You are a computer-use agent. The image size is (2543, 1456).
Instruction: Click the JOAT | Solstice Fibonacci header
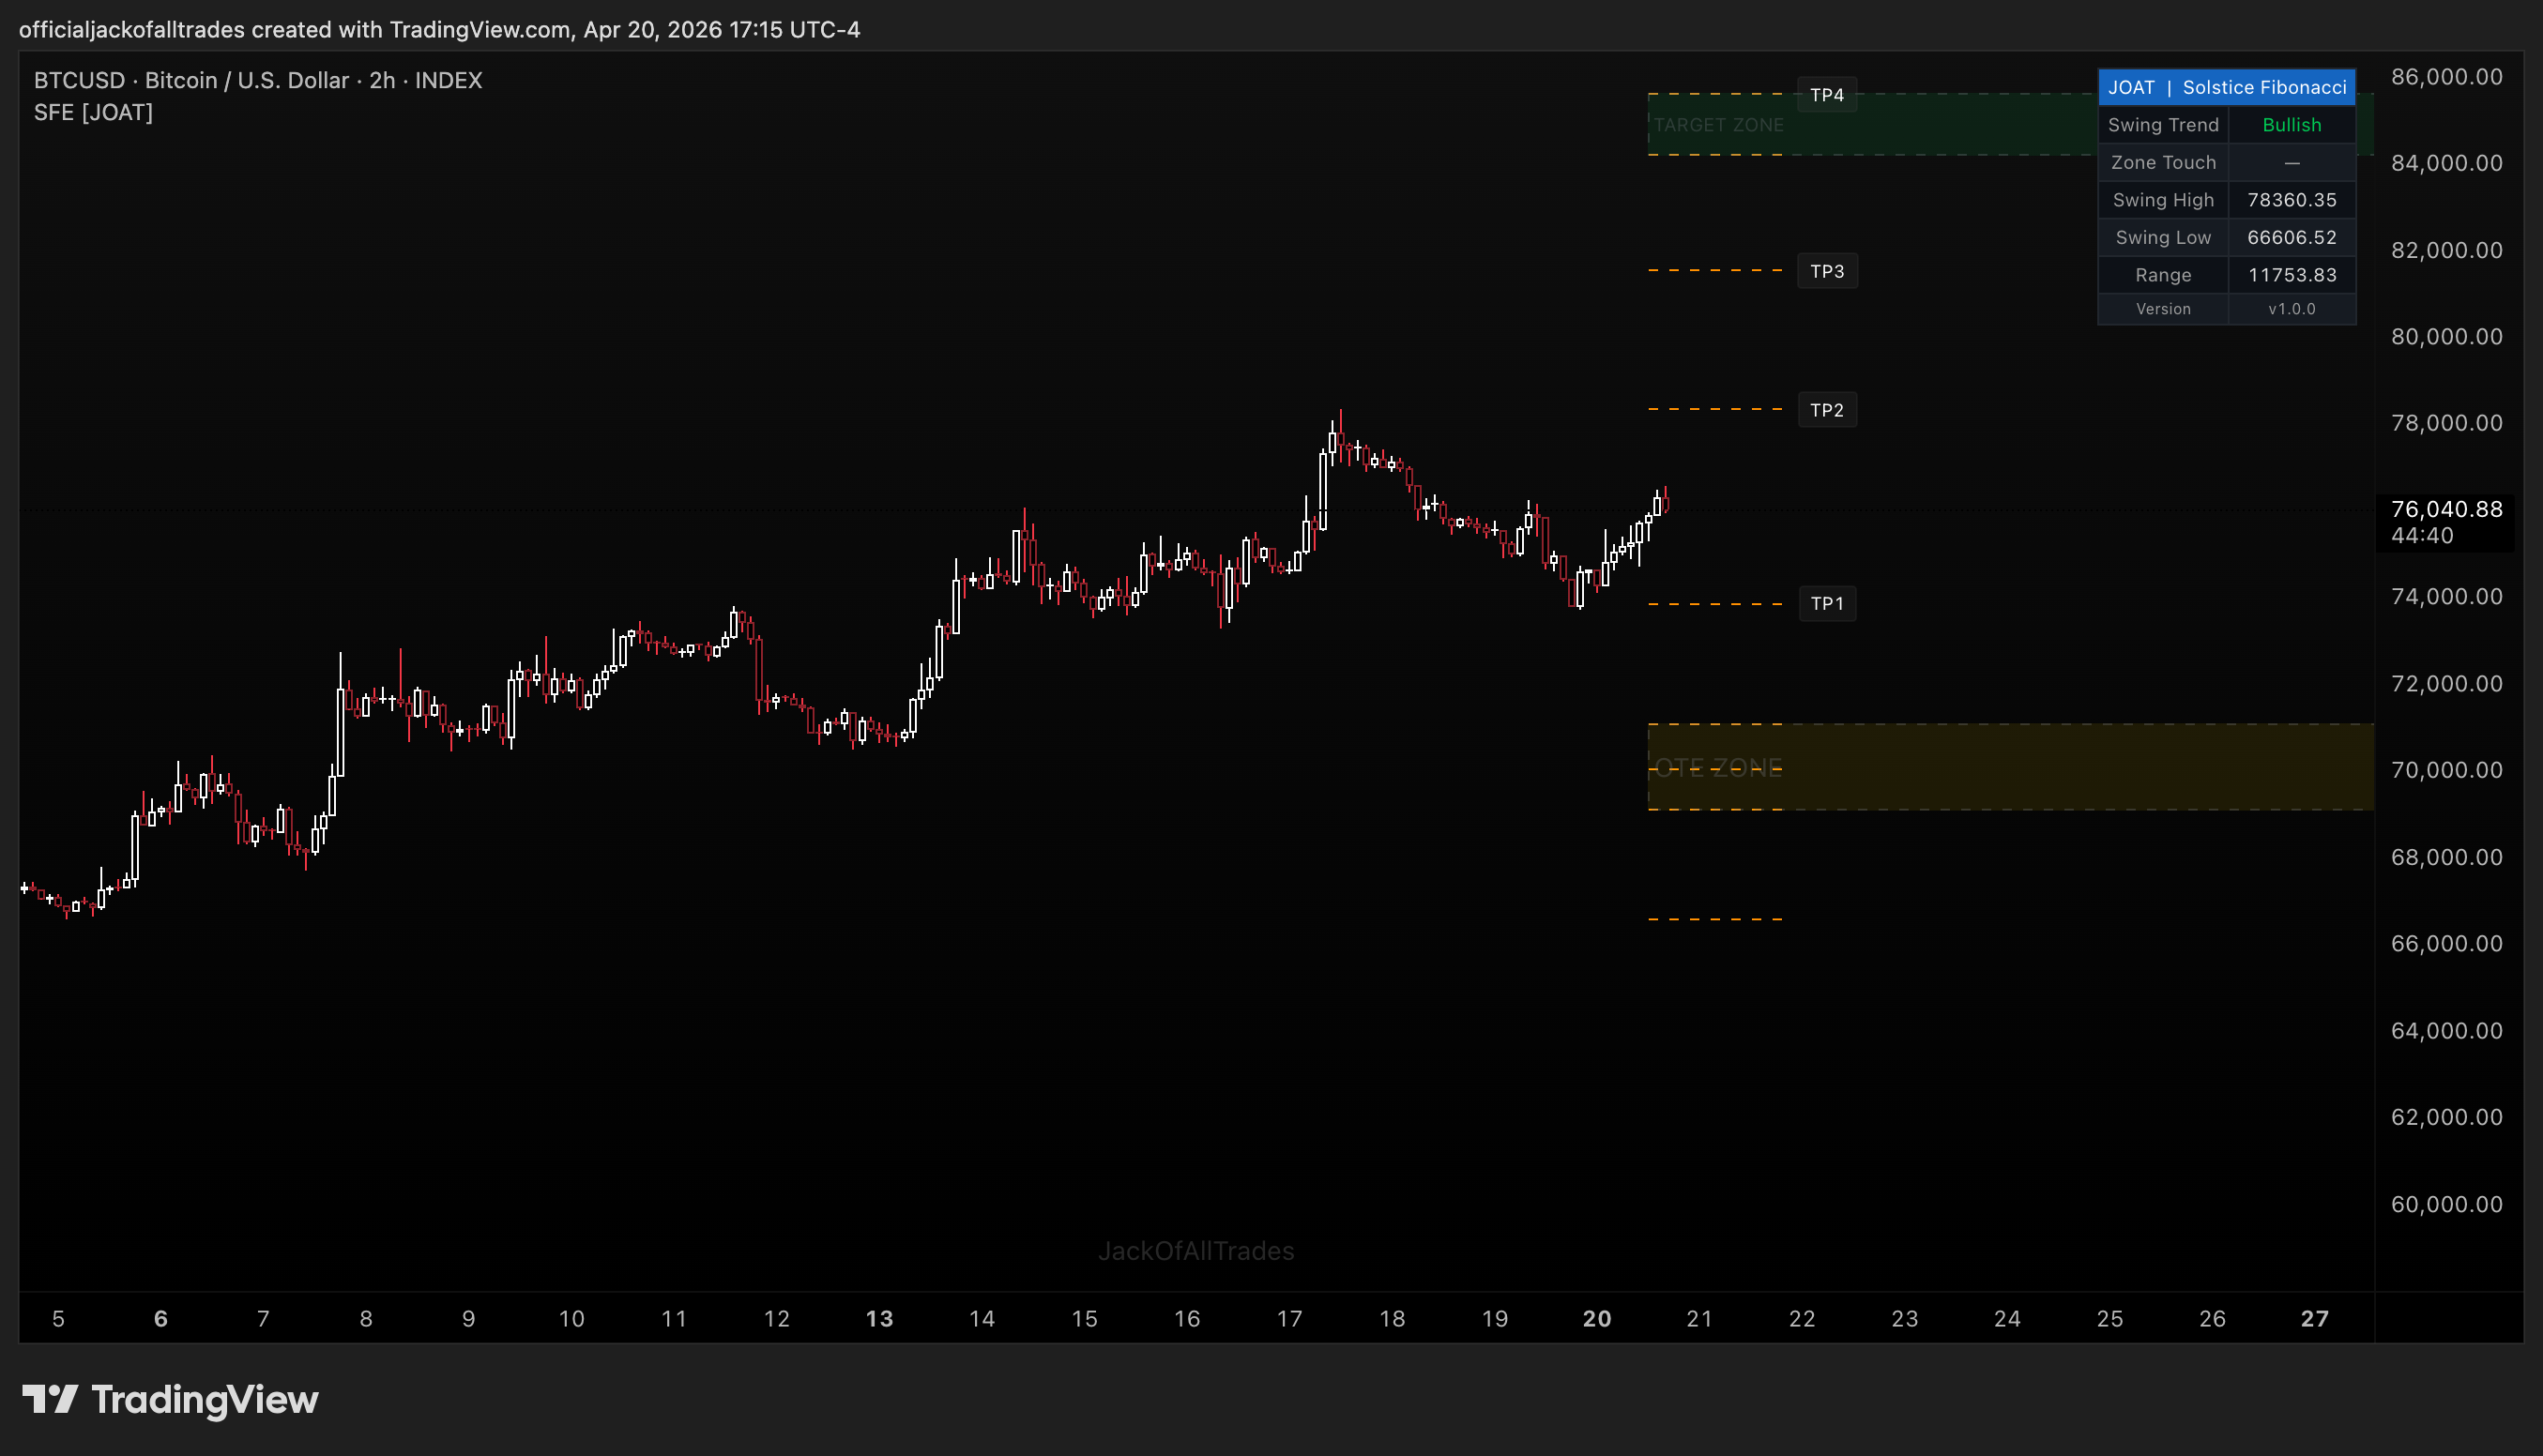coord(2226,87)
